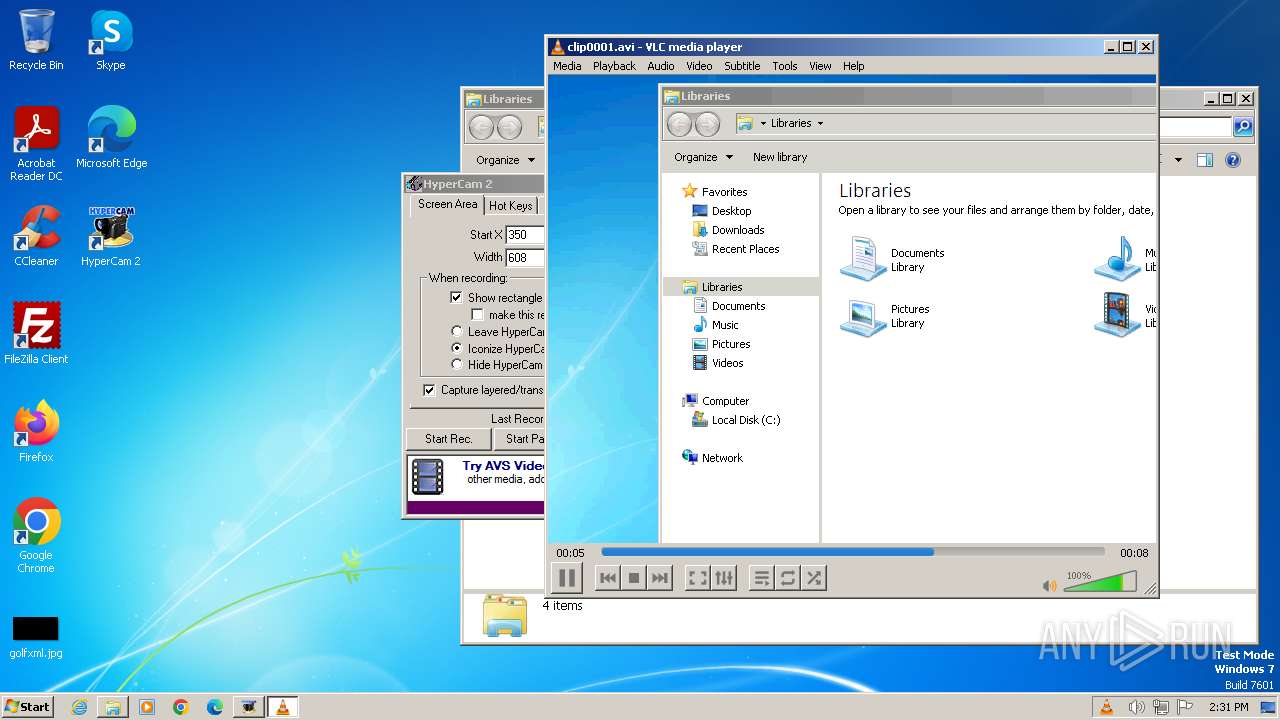Select Hide HyperCam radio option

(457, 365)
